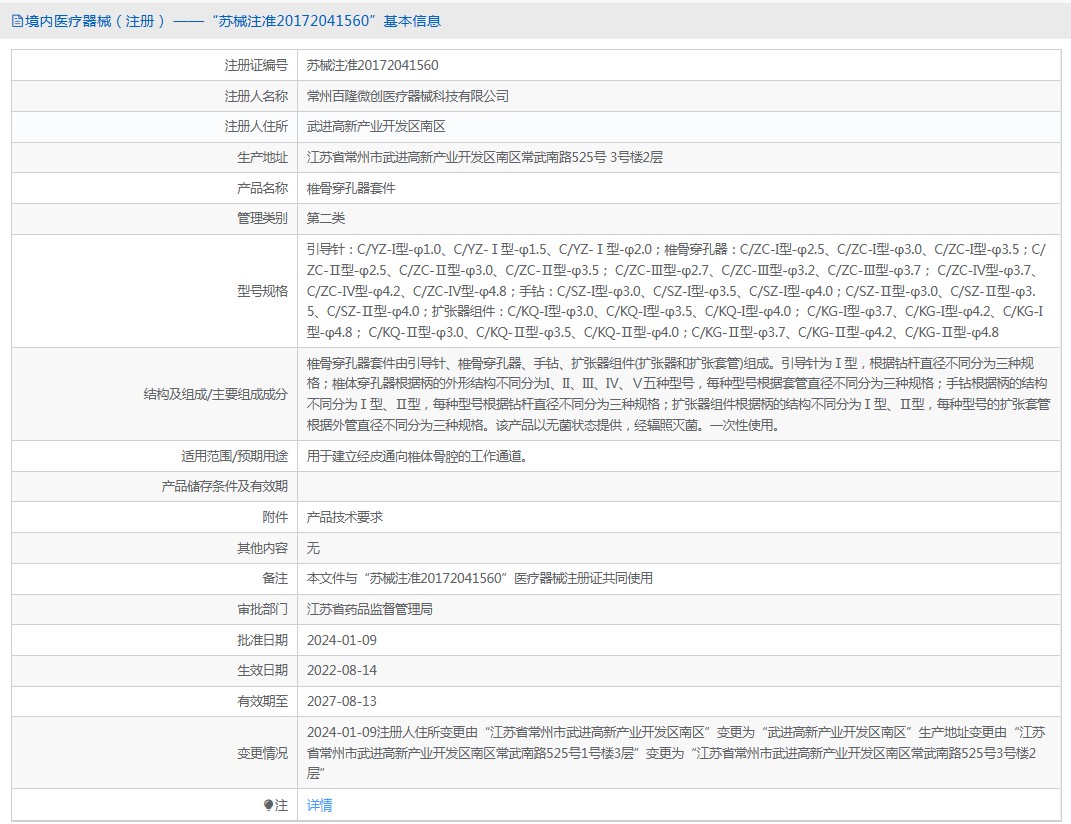This screenshot has width=1071, height=824.
Task: Open the 详情 link
Action: pos(319,806)
